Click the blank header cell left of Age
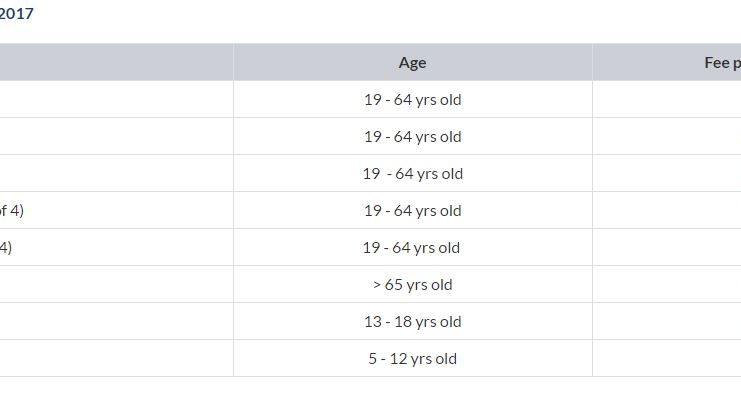 116,62
